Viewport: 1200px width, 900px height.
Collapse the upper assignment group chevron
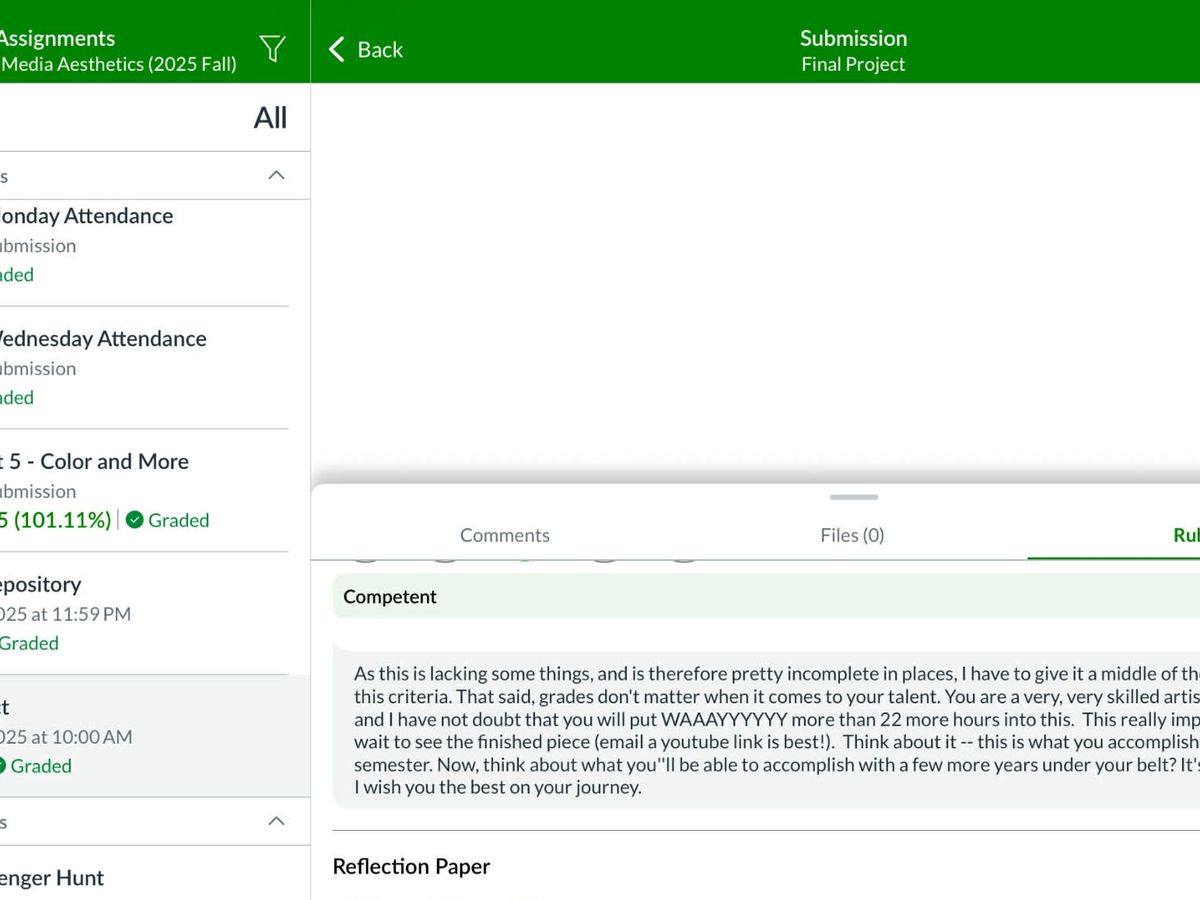point(277,175)
